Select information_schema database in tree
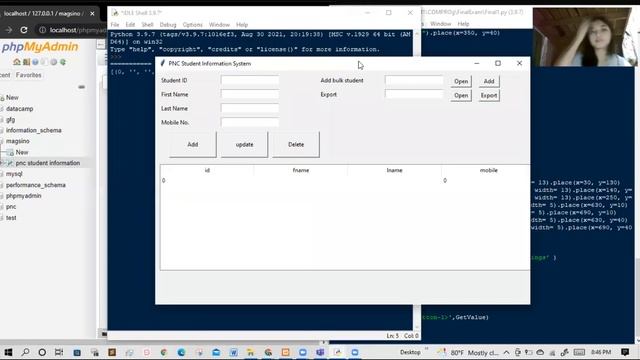Screen dimensions: 640x360 (33, 130)
